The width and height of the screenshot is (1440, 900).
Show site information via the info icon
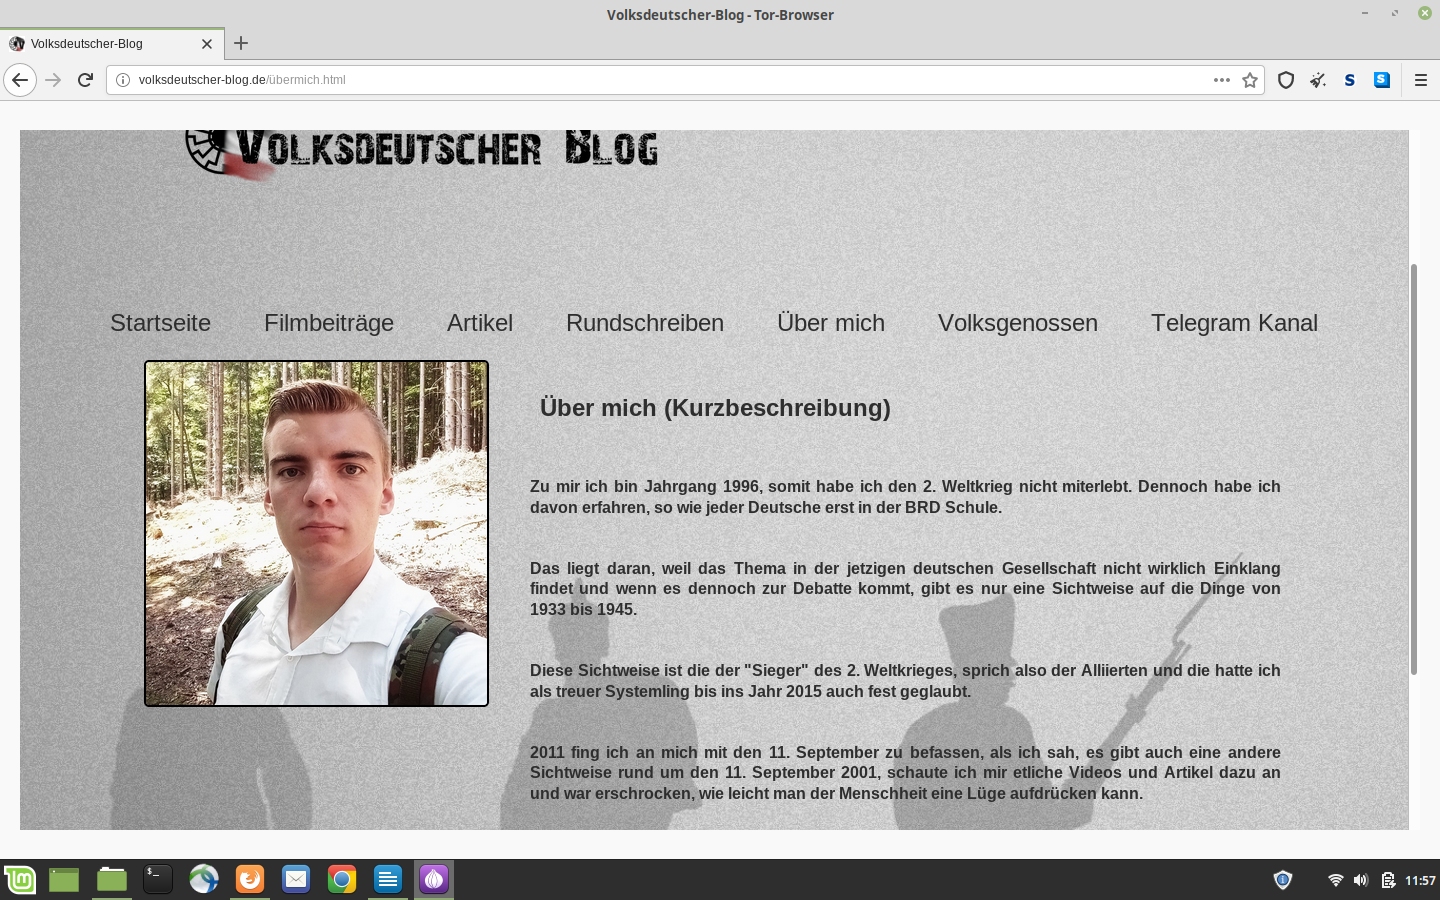123,80
